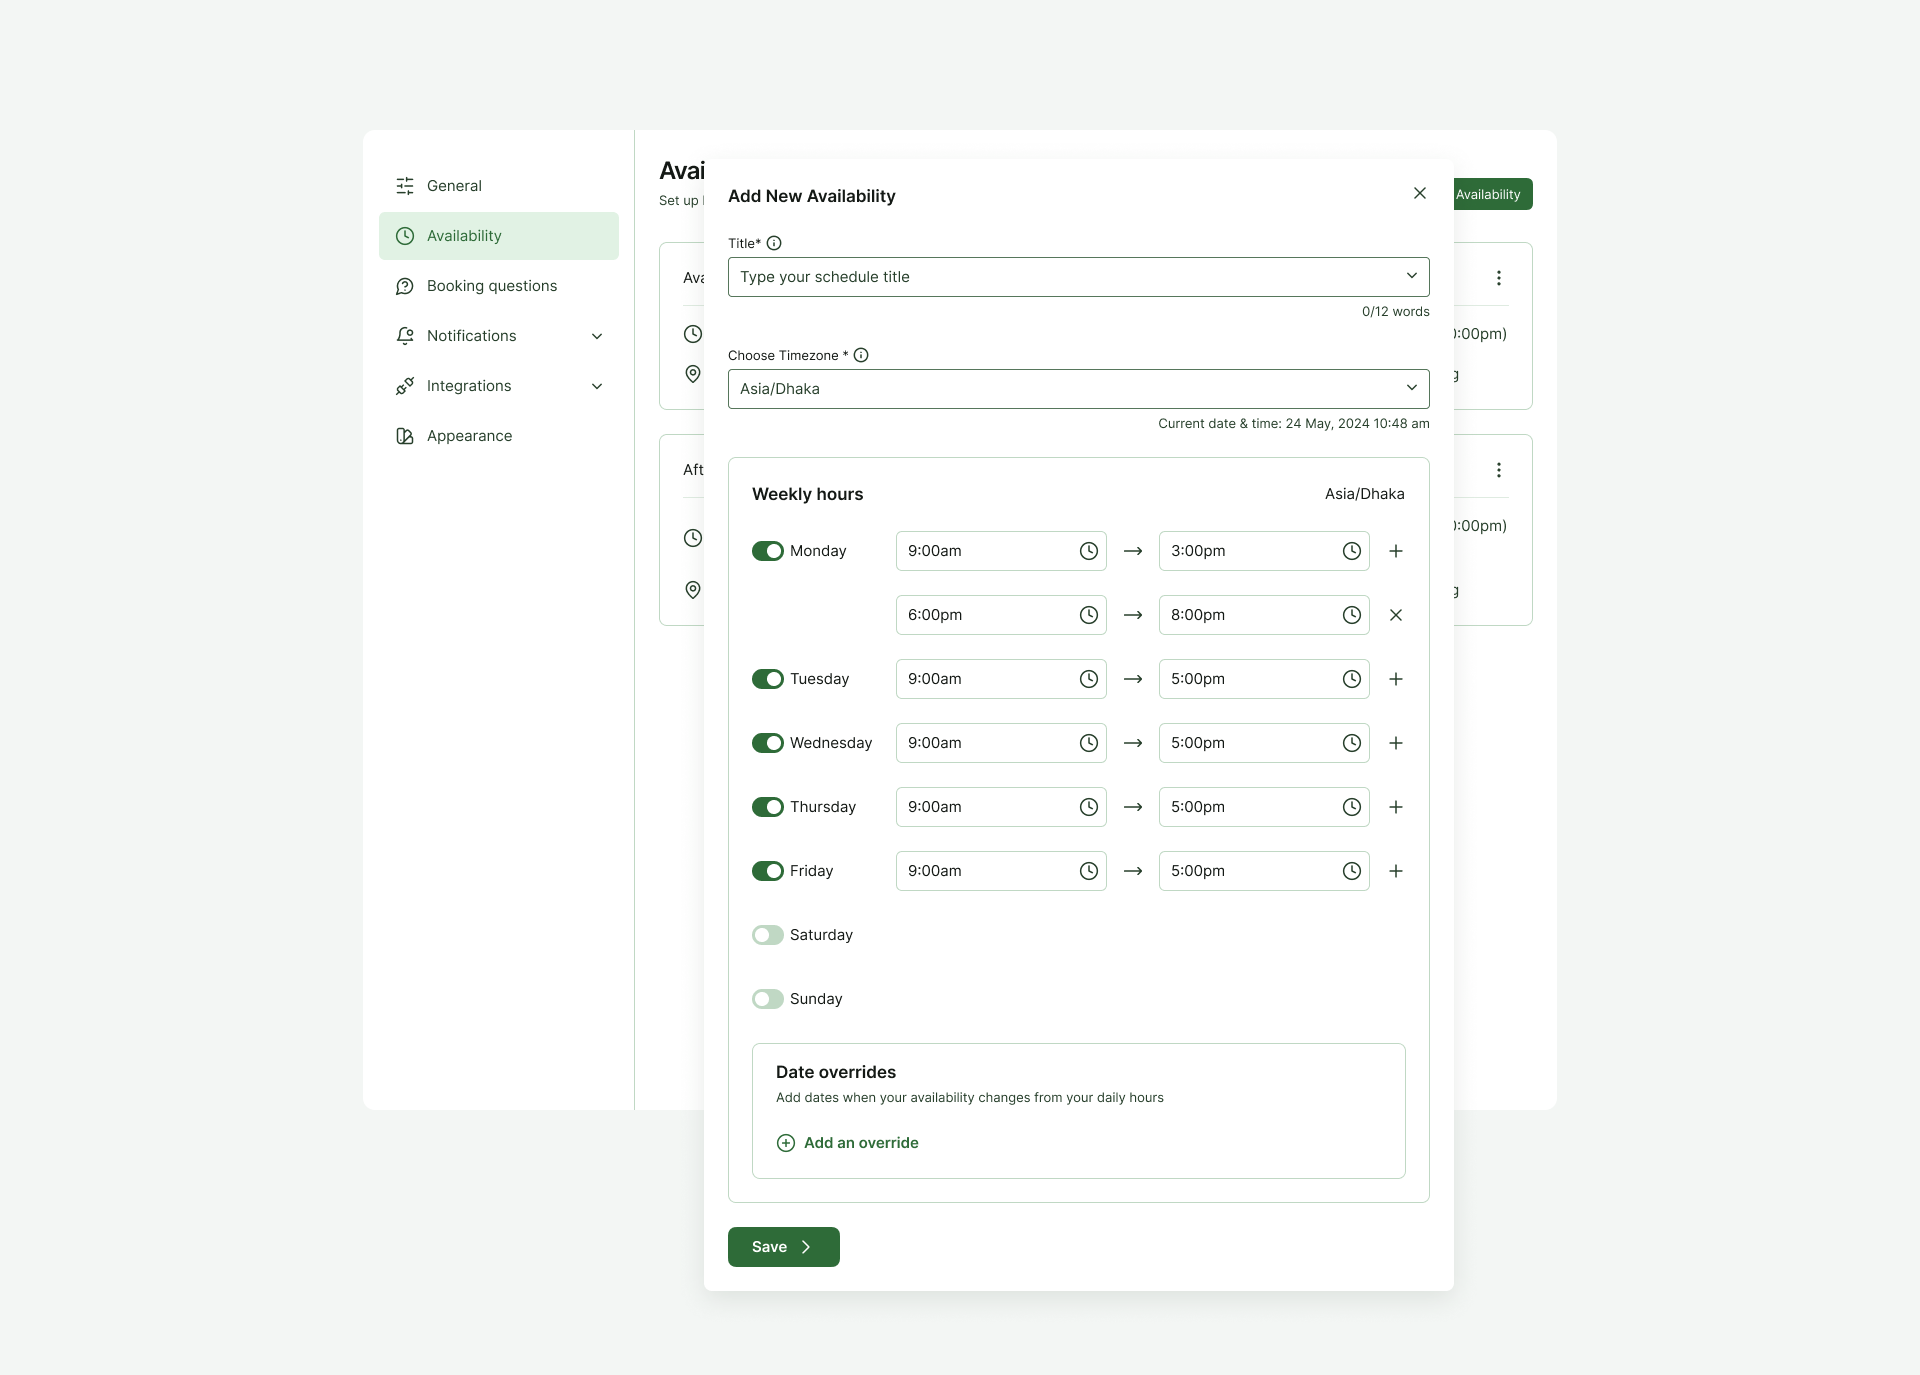Go to Appearance settings
Screen dimensions: 1920x1375
469,436
